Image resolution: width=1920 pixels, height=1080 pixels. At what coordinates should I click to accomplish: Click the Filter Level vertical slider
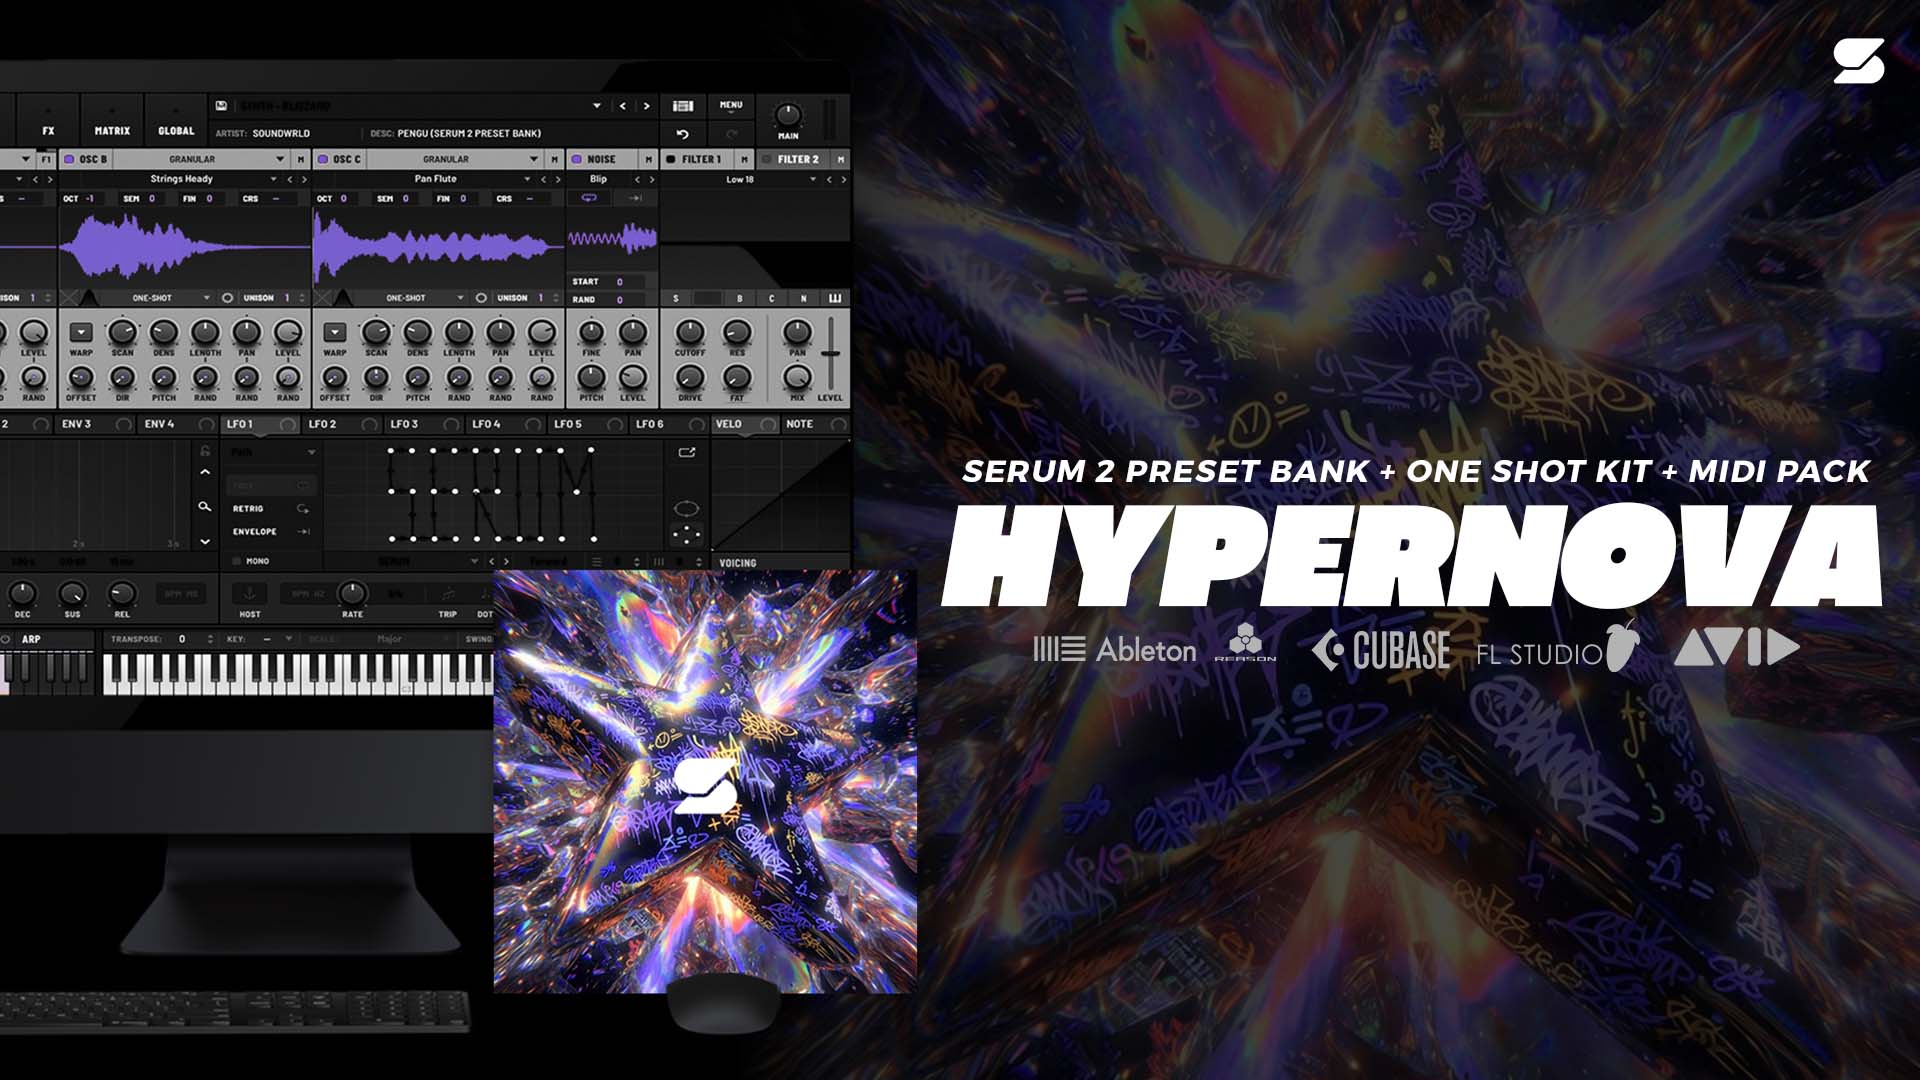(x=831, y=353)
